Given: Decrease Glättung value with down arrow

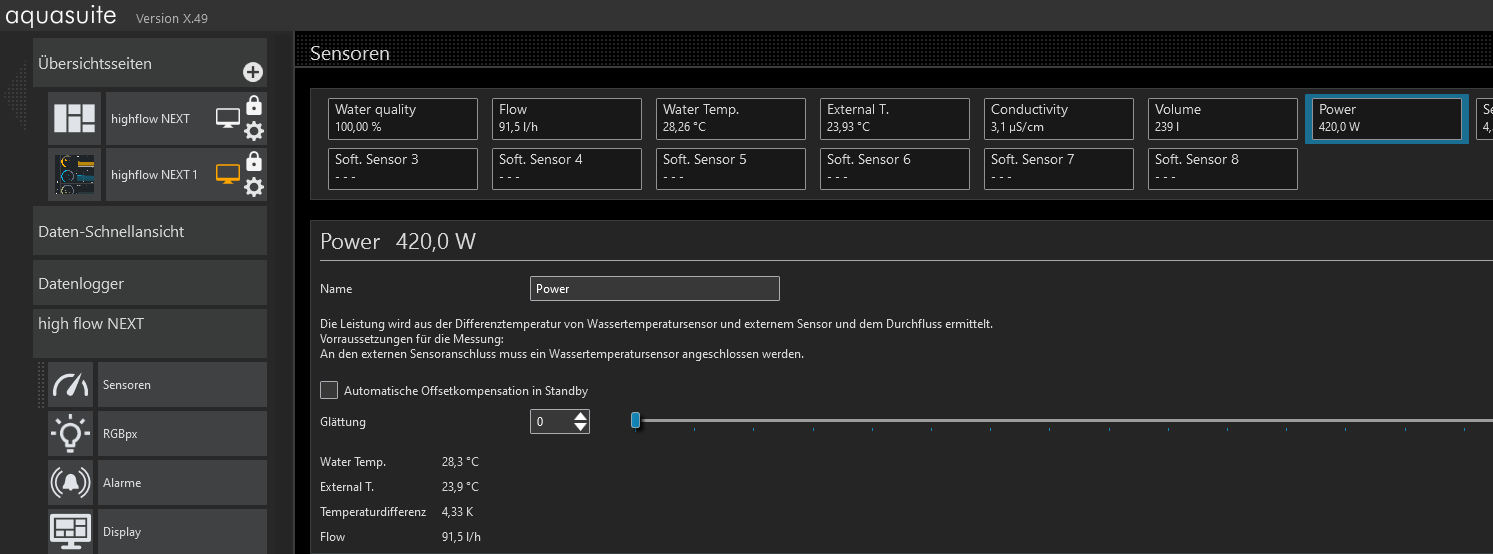Looking at the screenshot, I should (581, 428).
